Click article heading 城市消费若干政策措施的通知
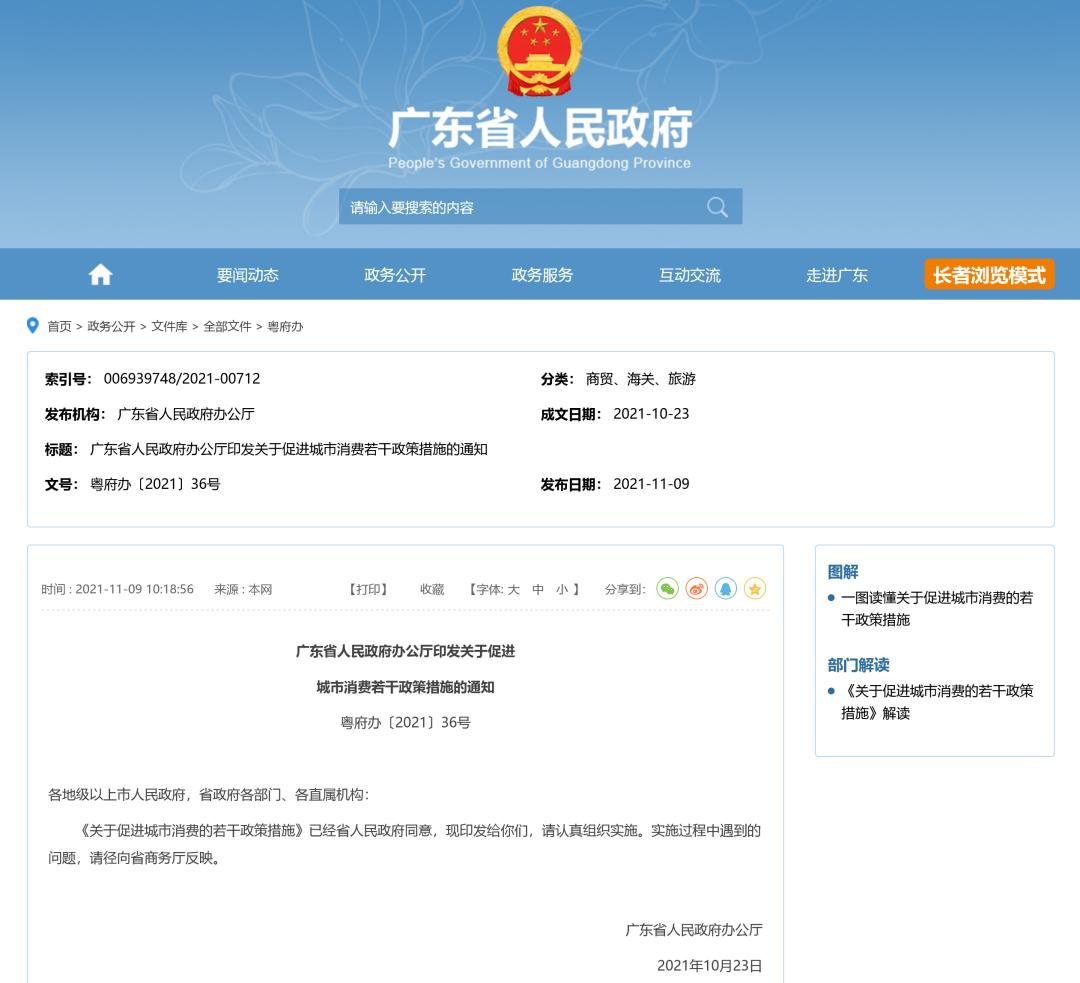1080x983 pixels. [x=405, y=687]
